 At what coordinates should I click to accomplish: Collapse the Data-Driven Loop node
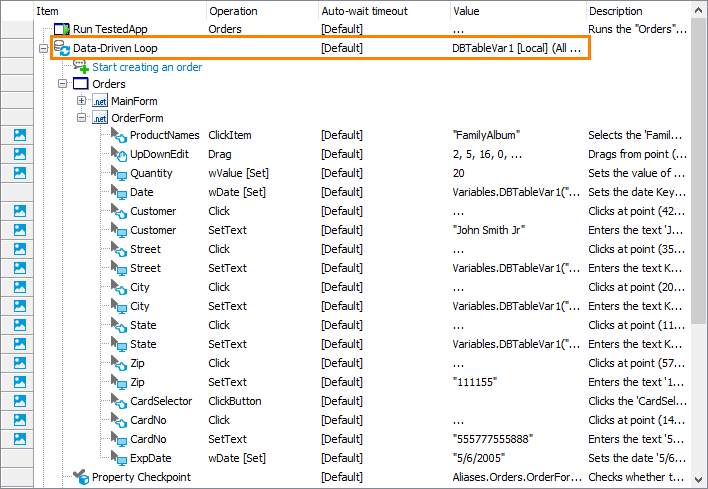point(43,48)
